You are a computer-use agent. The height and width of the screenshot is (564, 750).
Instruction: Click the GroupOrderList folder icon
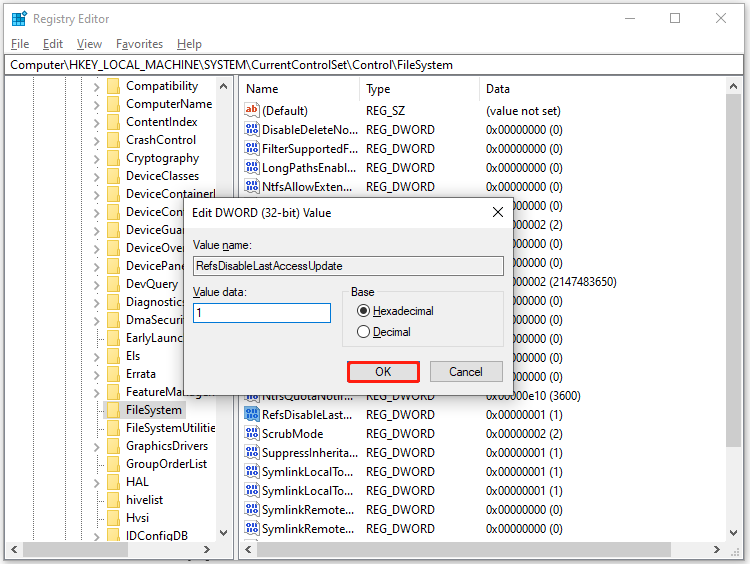(113, 464)
